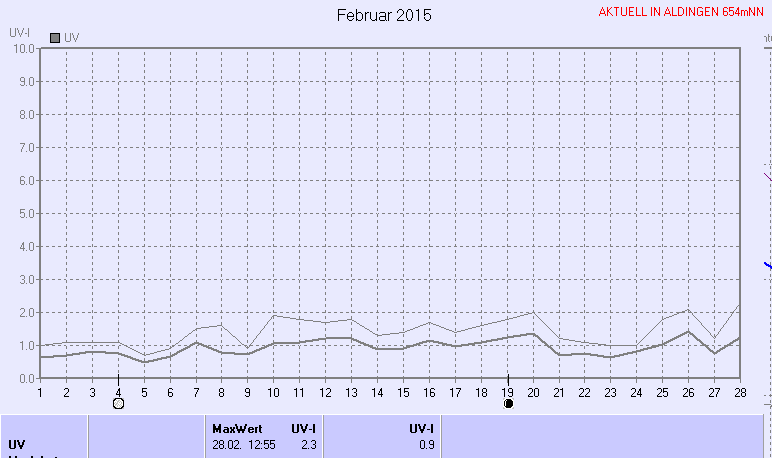Click the max date '28.02. 12:55' cell
This screenshot has height=458, width=772.
(x=243, y=444)
